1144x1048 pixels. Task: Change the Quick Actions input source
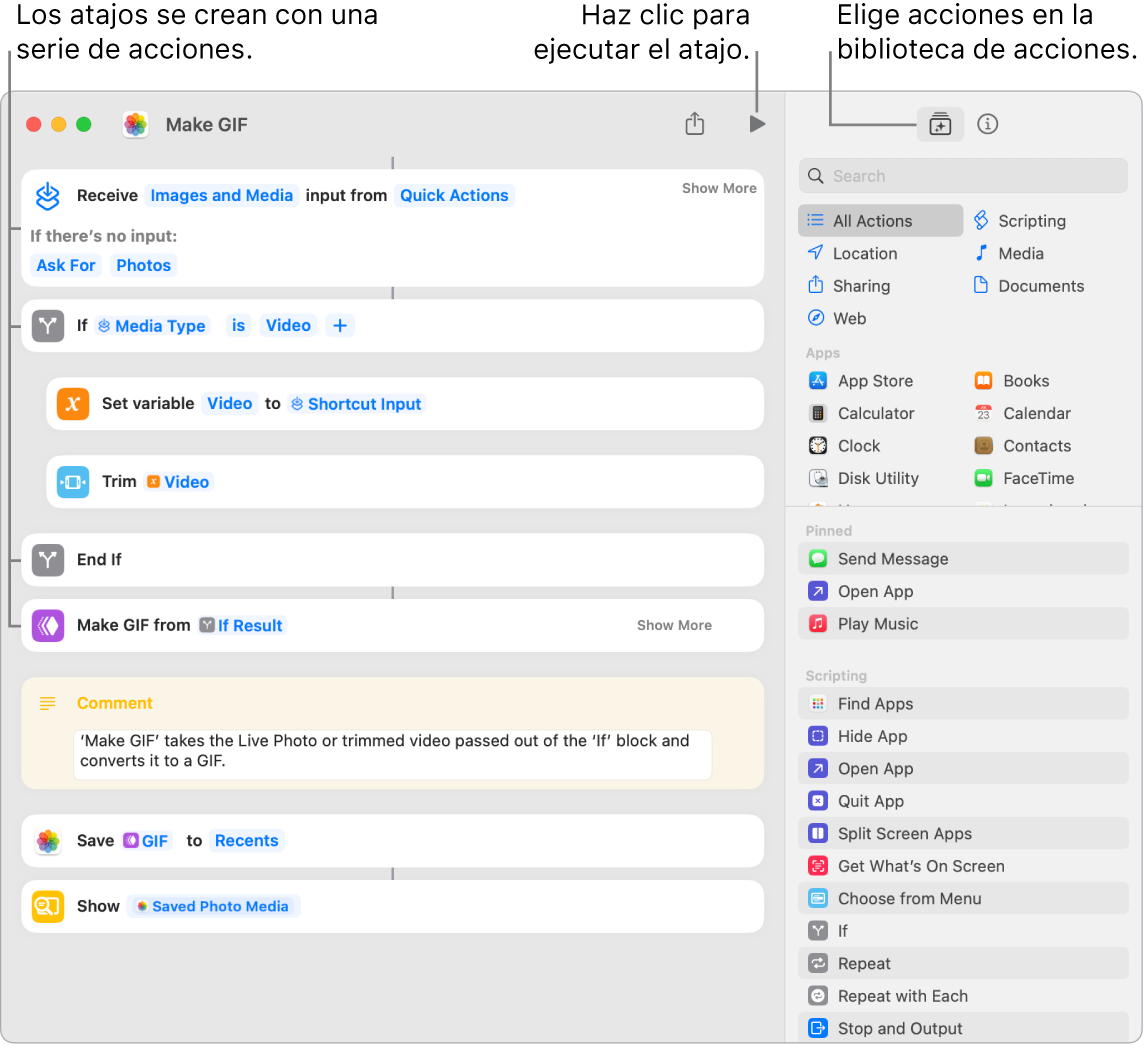coord(454,196)
